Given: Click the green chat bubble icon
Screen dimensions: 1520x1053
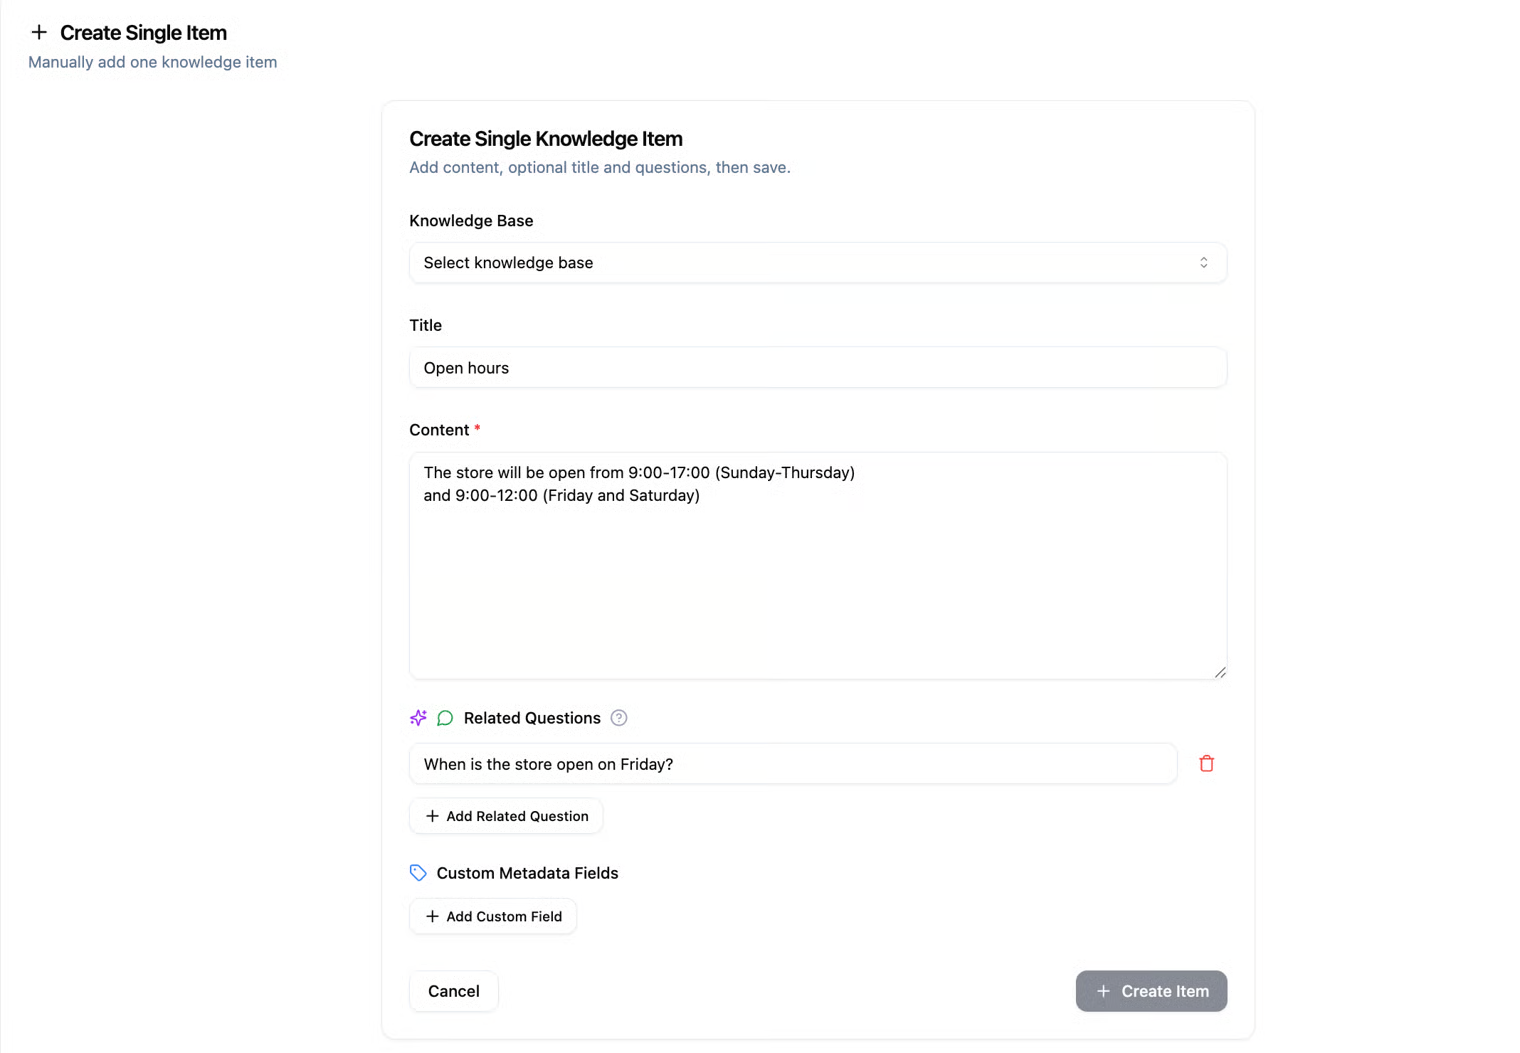Looking at the screenshot, I should pyautogui.click(x=445, y=718).
